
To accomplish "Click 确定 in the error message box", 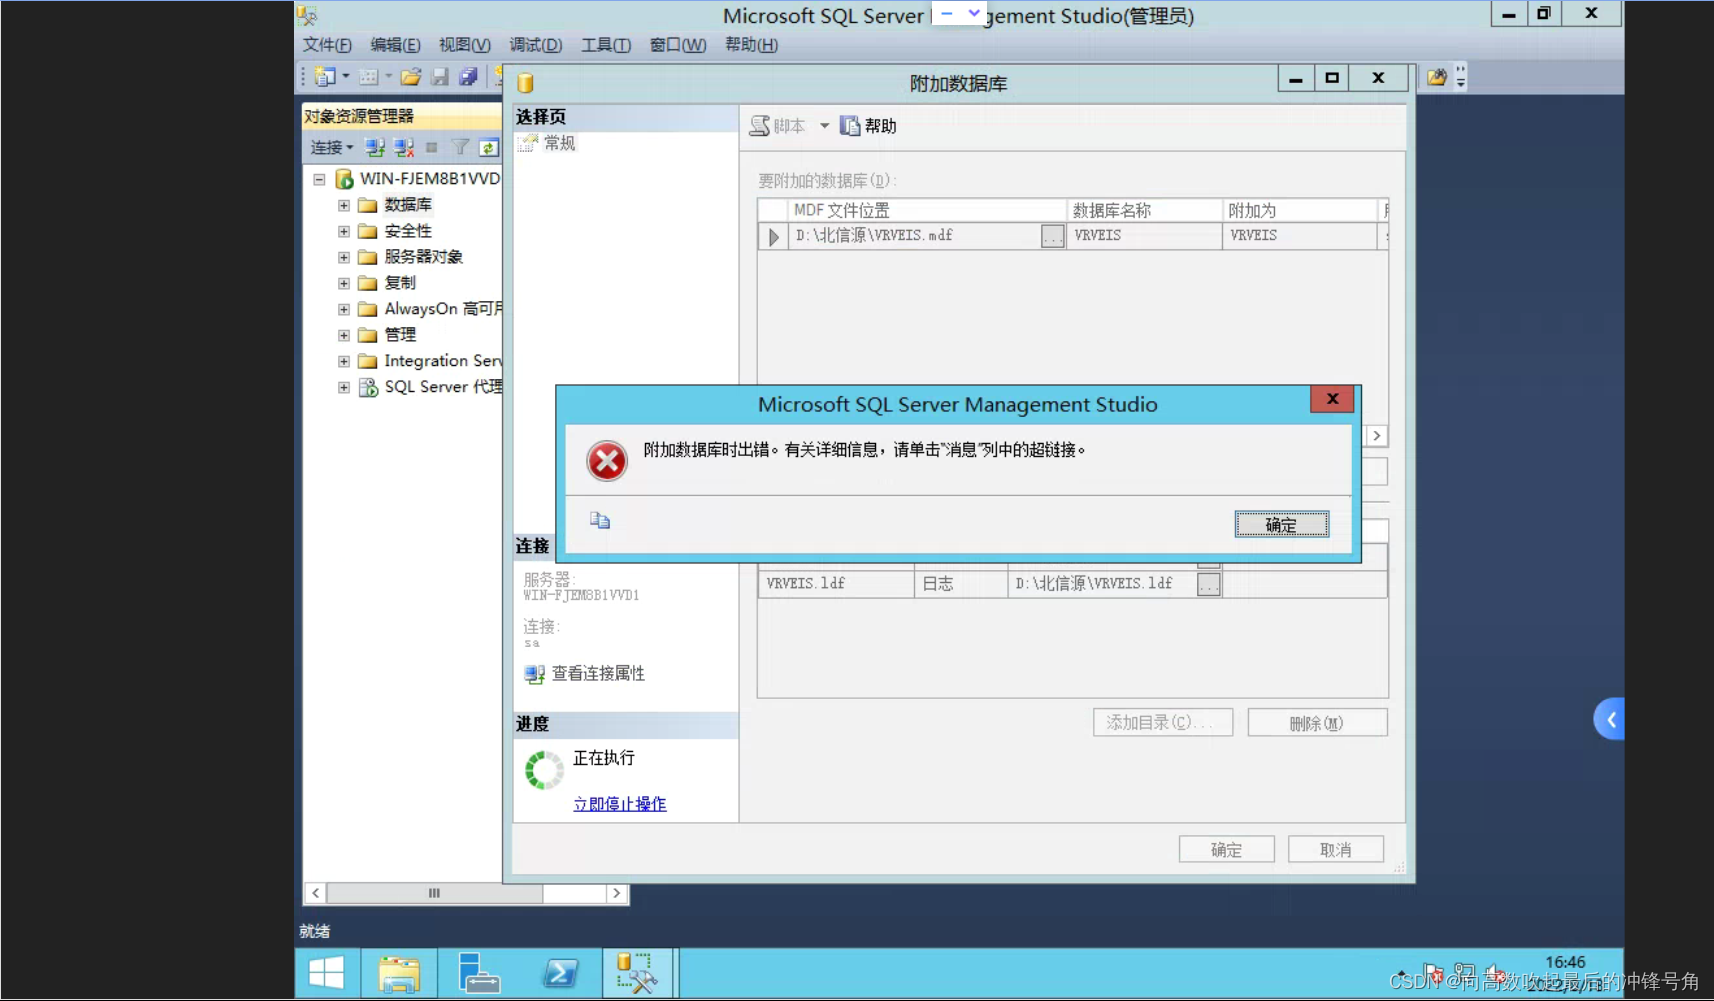I will click(x=1282, y=524).
